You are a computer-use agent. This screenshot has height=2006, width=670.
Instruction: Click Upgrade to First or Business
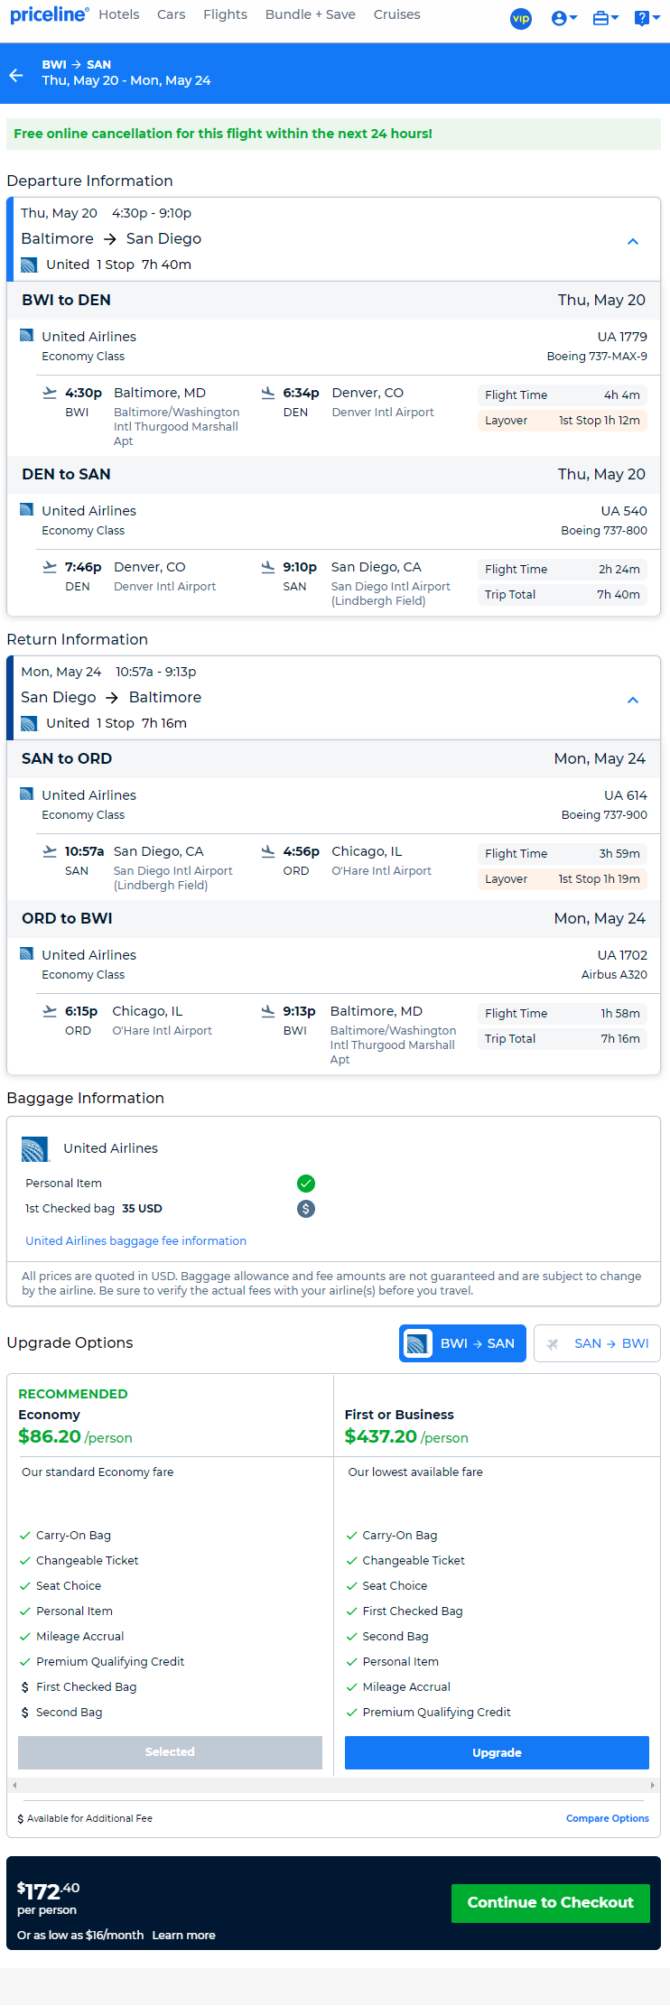pyautogui.click(x=496, y=1752)
